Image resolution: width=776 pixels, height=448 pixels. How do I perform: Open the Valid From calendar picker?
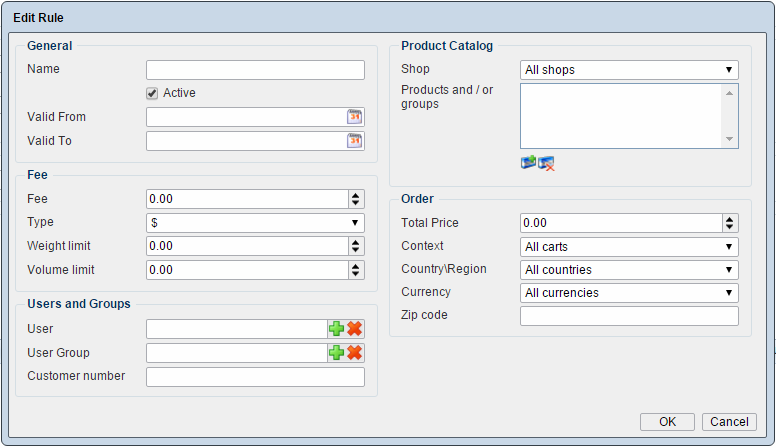tap(354, 117)
